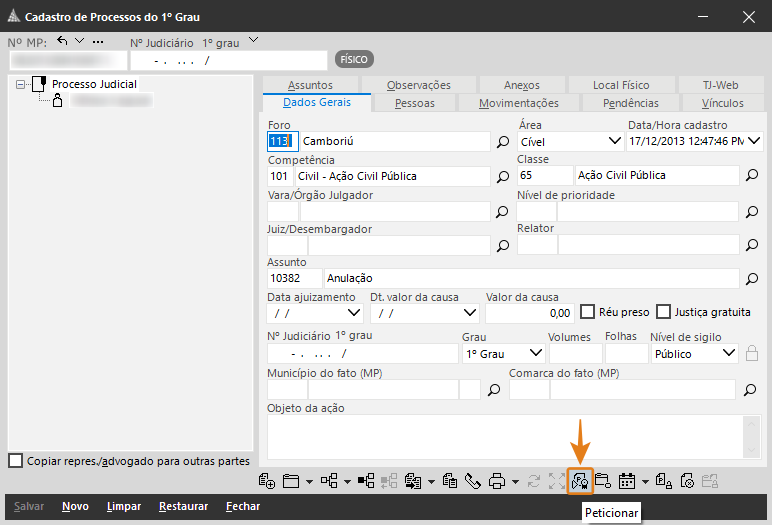Click the Assunto search magnifier icon

(752, 278)
